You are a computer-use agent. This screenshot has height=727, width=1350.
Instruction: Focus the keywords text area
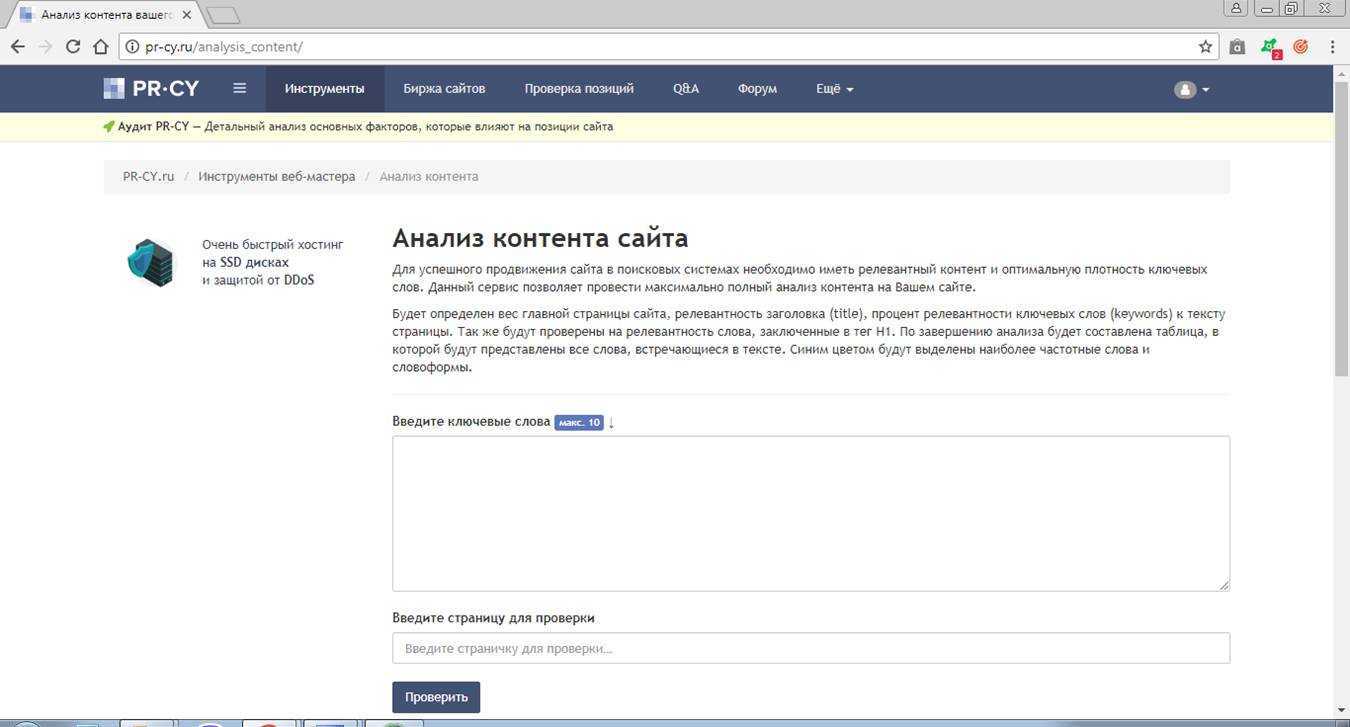pos(810,513)
